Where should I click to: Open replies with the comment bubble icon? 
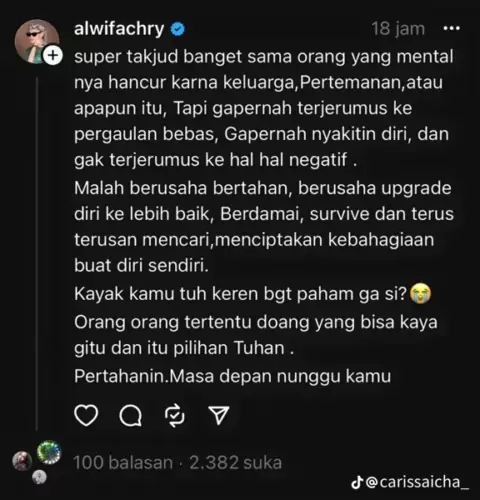click(130, 416)
